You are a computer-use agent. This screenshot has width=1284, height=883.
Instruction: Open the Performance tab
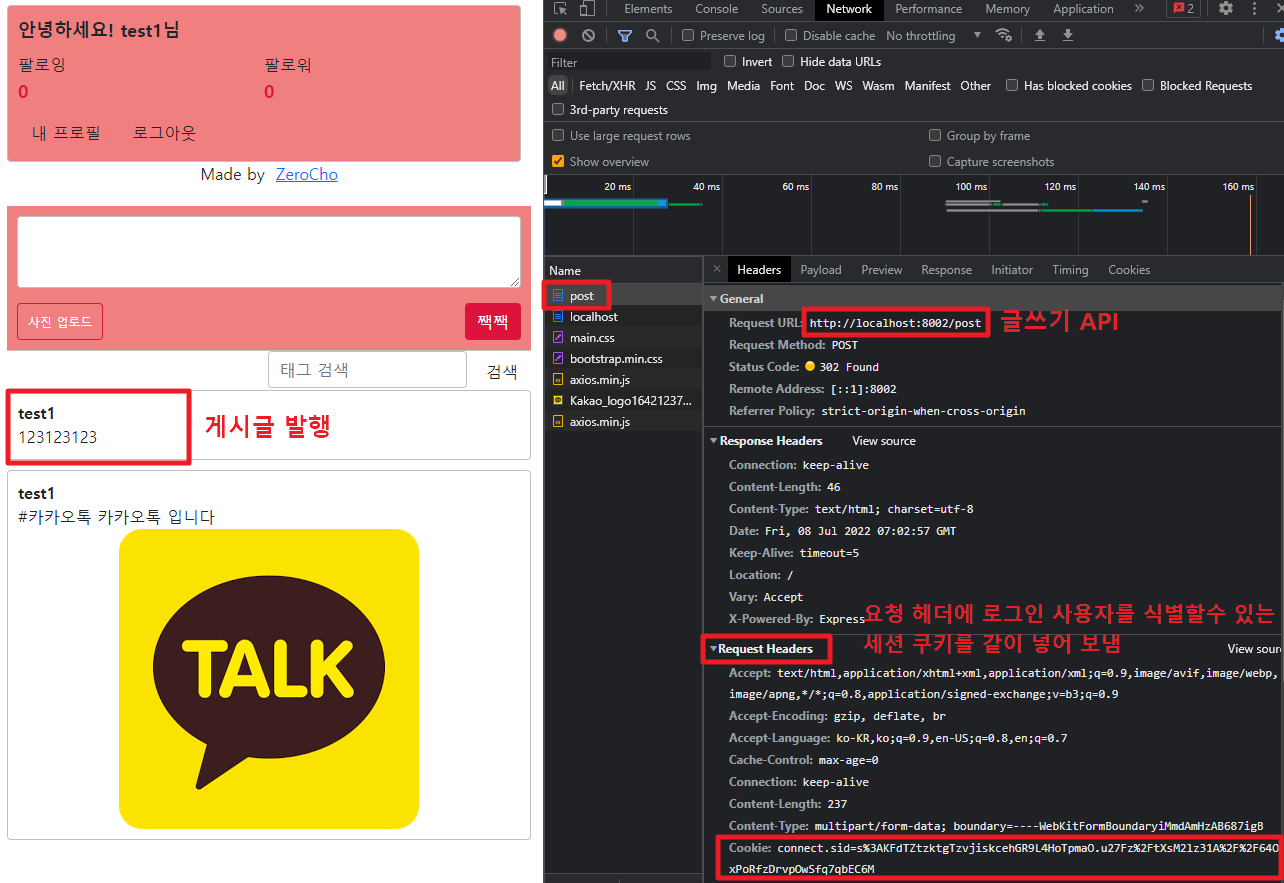pos(929,9)
